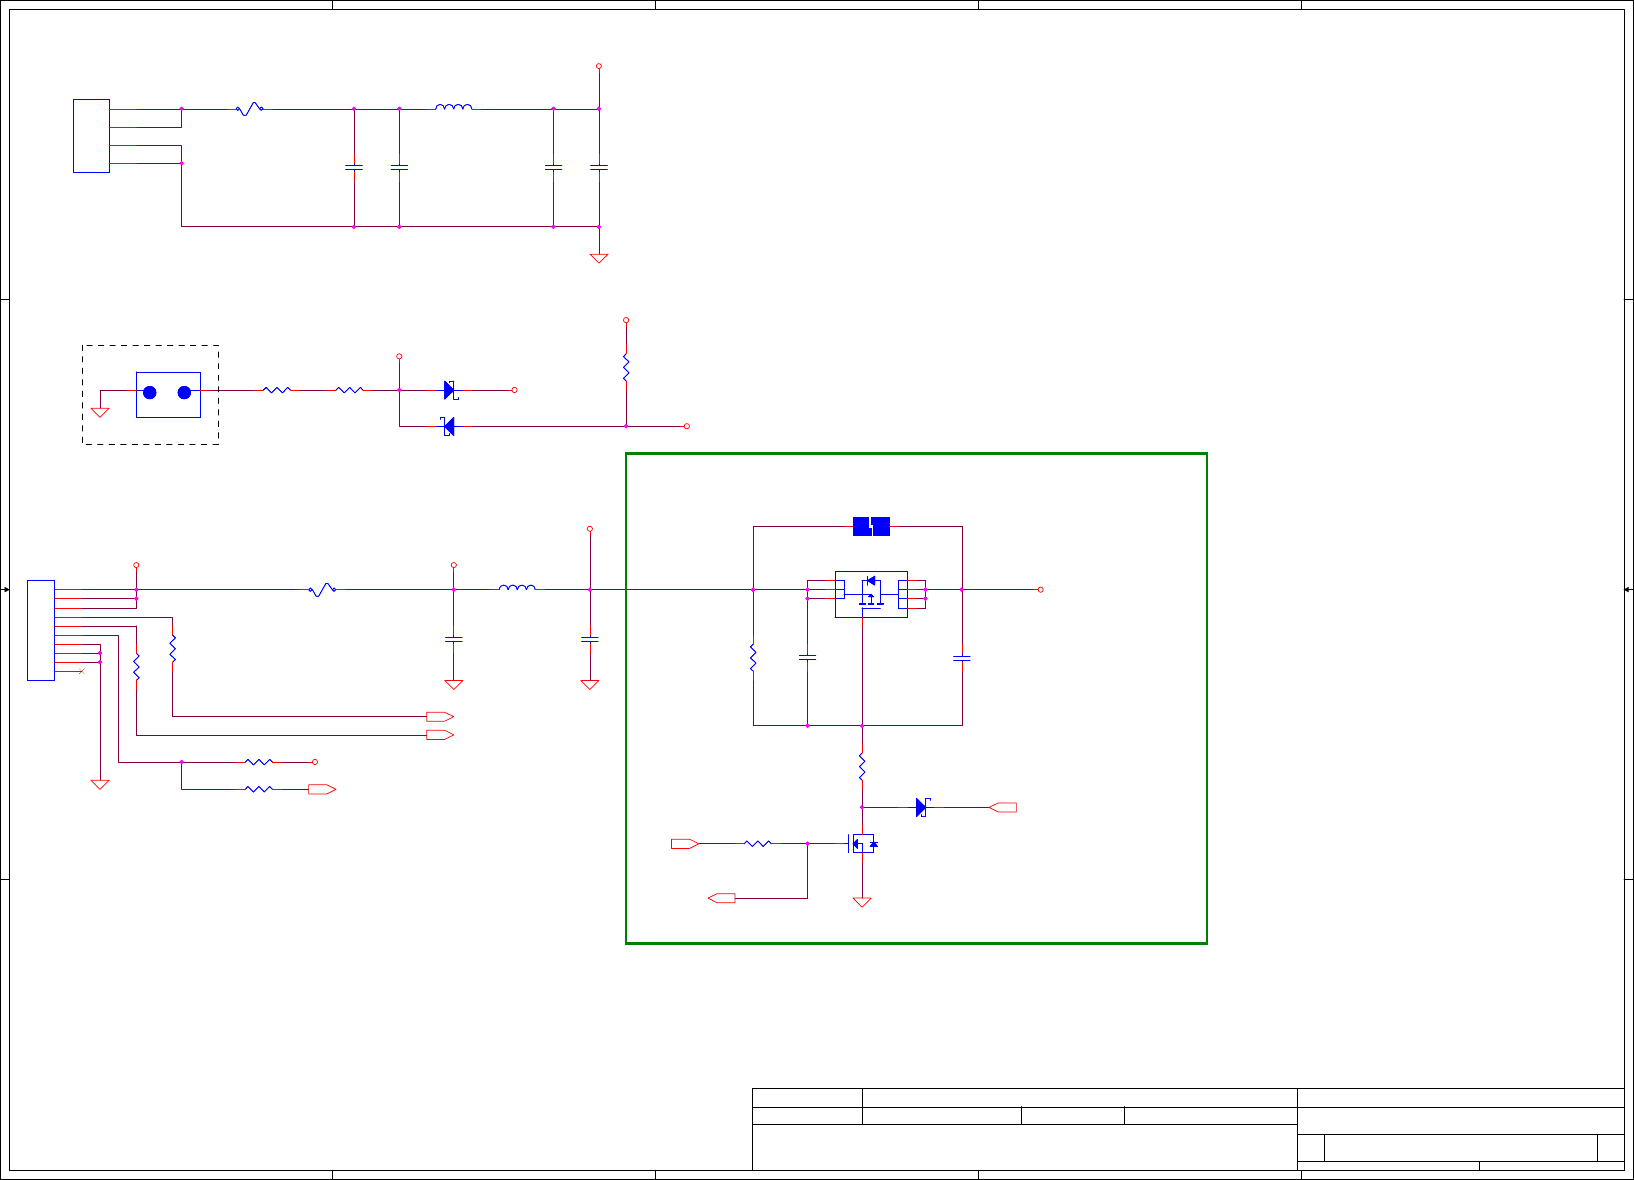This screenshot has width=1634, height=1180.
Task: Click the power terminal circle atop the top circuit
Action: tap(599, 66)
